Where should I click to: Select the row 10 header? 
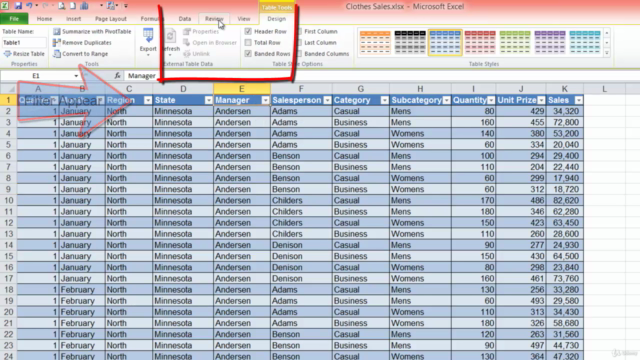8,200
